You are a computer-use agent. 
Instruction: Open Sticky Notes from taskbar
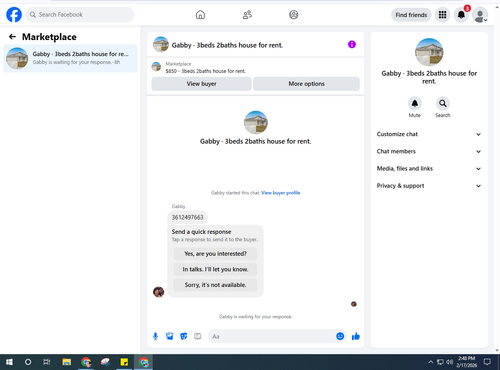coord(124,362)
